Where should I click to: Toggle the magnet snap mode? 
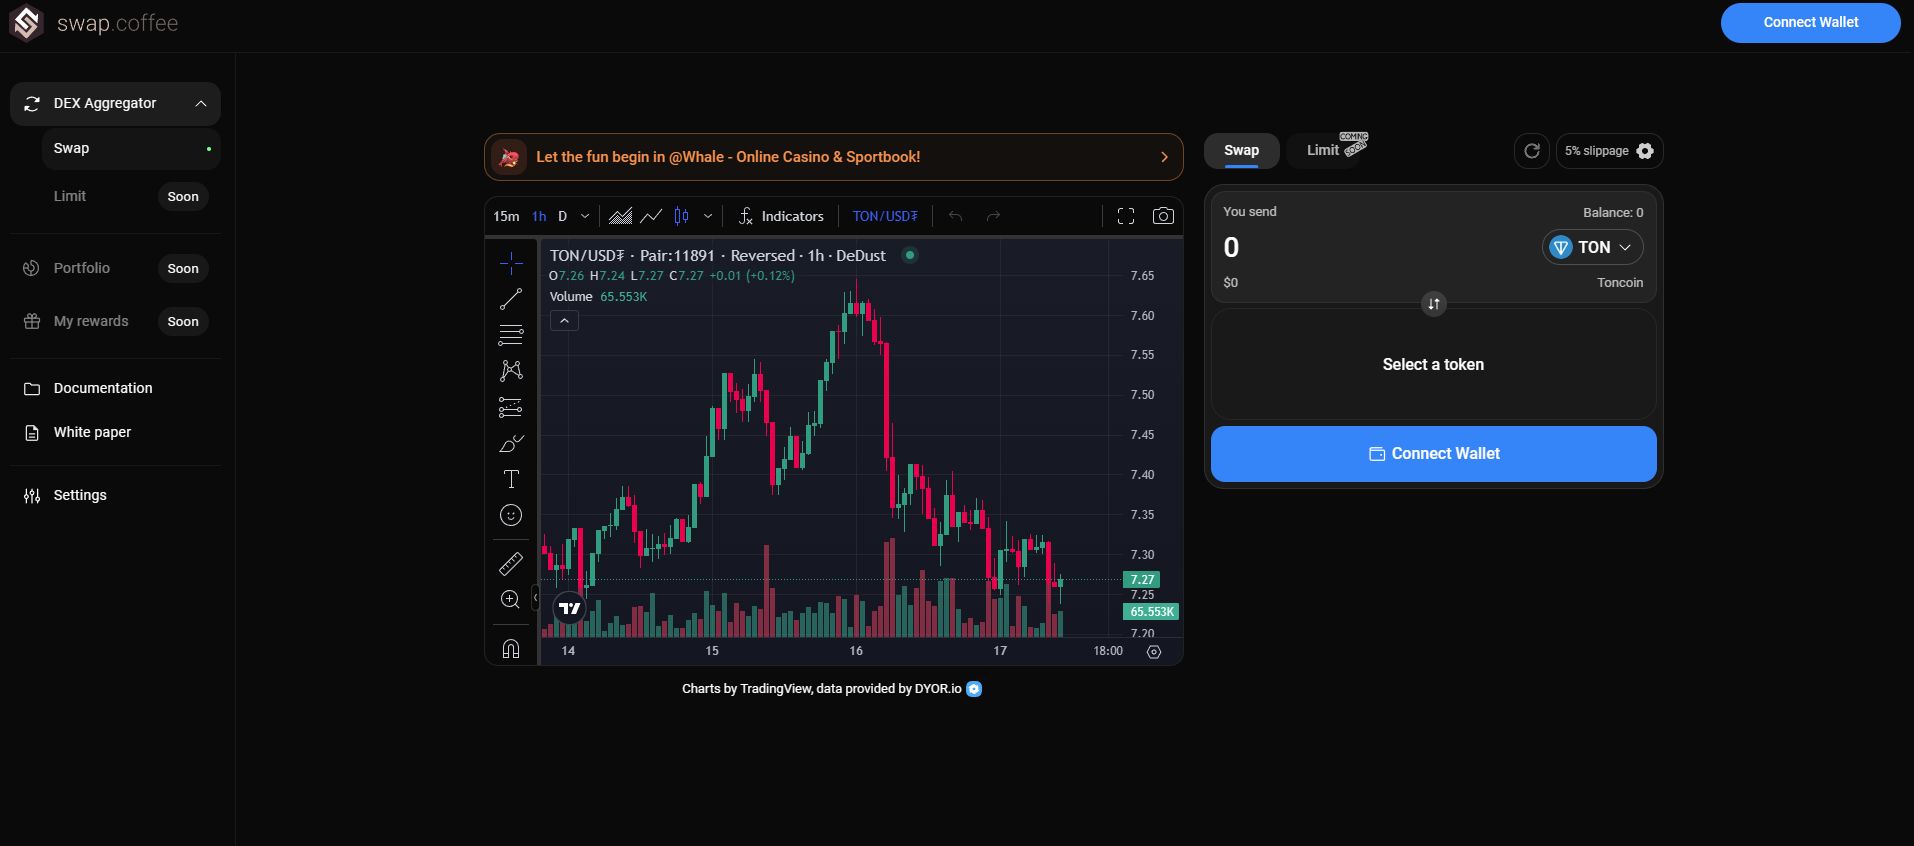pyautogui.click(x=511, y=649)
